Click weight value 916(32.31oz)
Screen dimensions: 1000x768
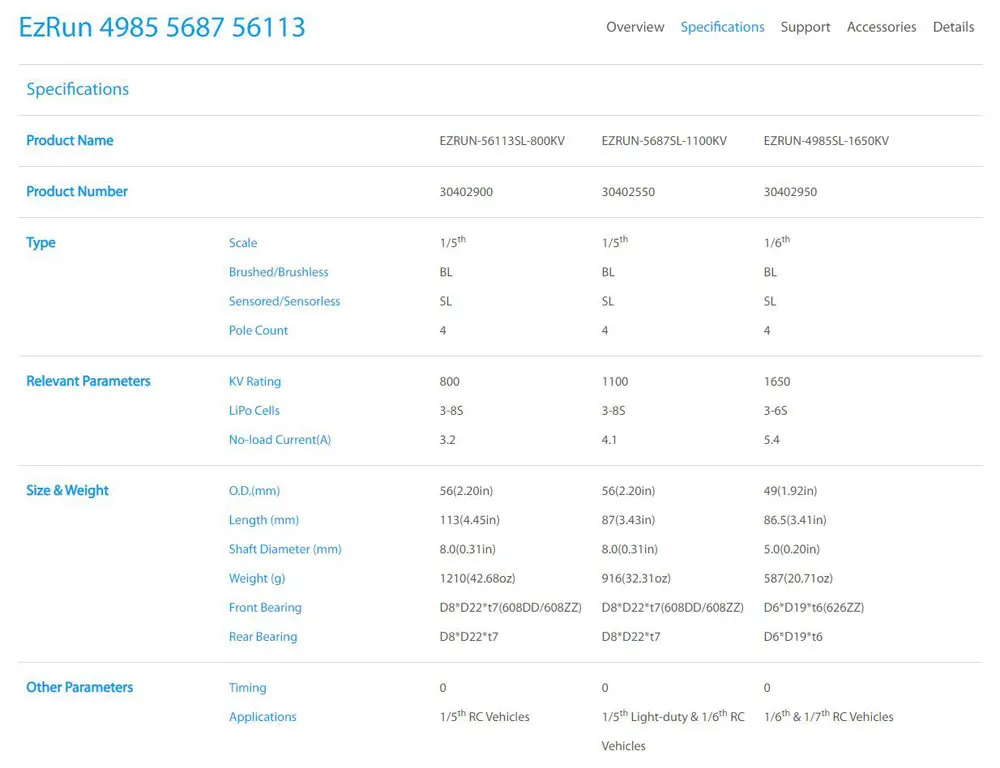tap(636, 579)
